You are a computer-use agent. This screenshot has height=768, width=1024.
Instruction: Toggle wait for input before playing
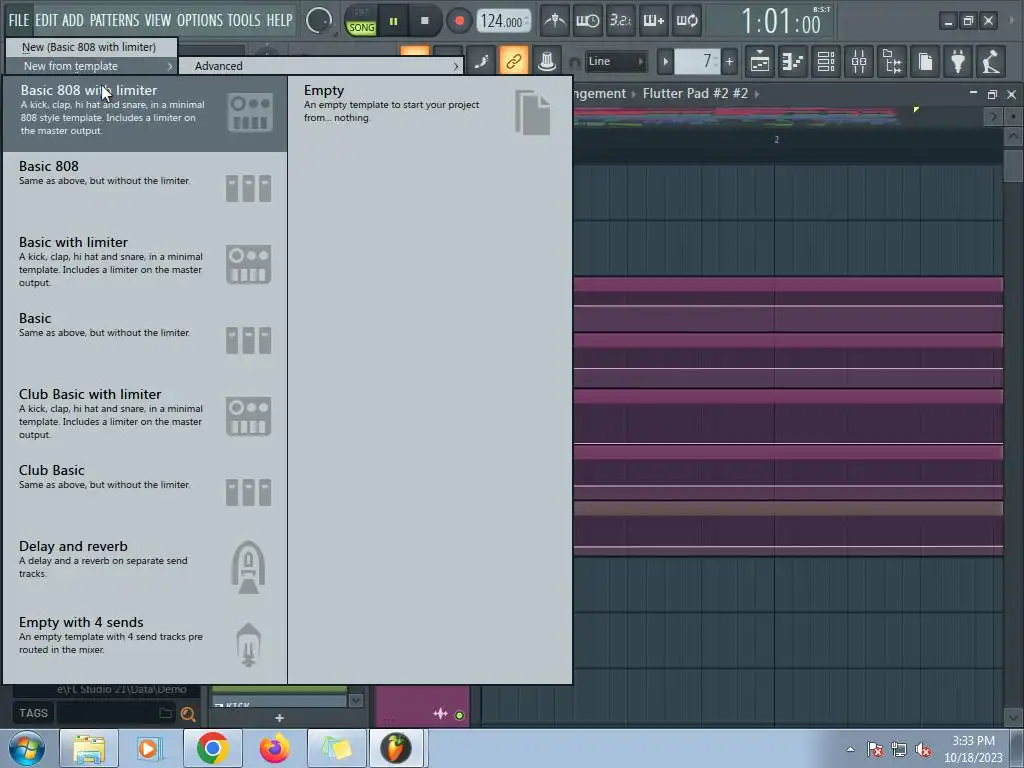588,21
